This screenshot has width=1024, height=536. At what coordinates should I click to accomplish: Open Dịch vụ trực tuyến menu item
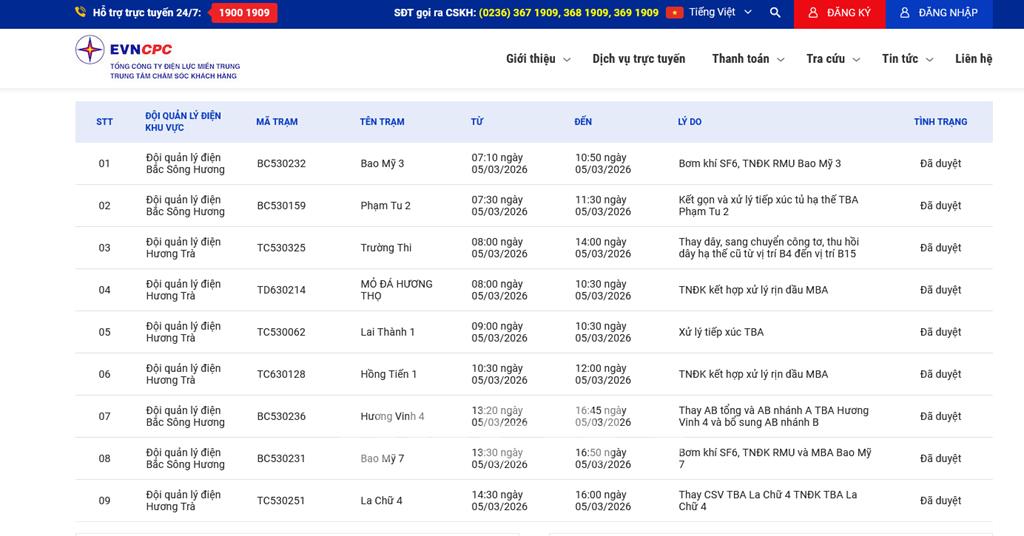click(639, 59)
